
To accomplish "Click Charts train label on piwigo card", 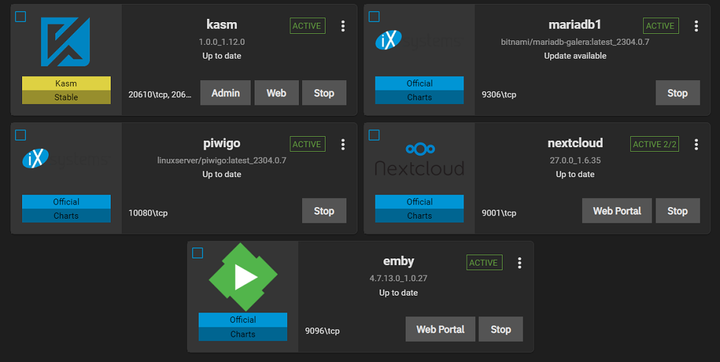I will click(66, 215).
